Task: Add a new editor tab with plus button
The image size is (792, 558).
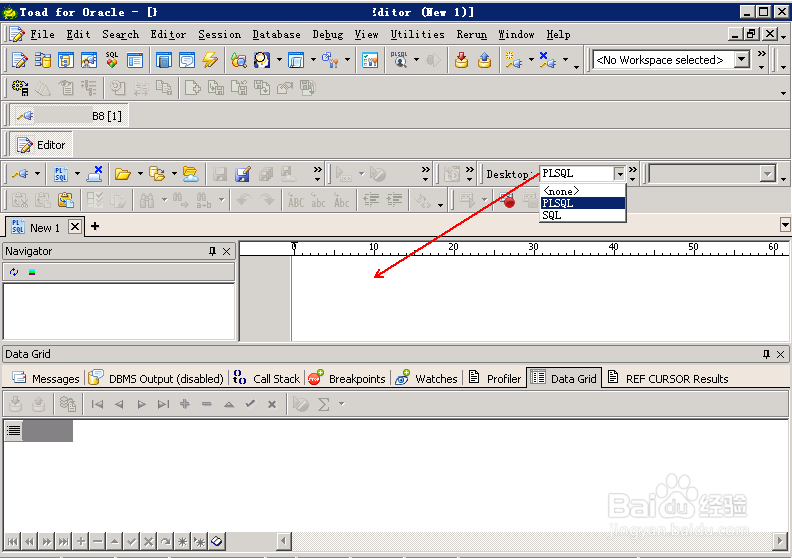Action: tap(95, 227)
